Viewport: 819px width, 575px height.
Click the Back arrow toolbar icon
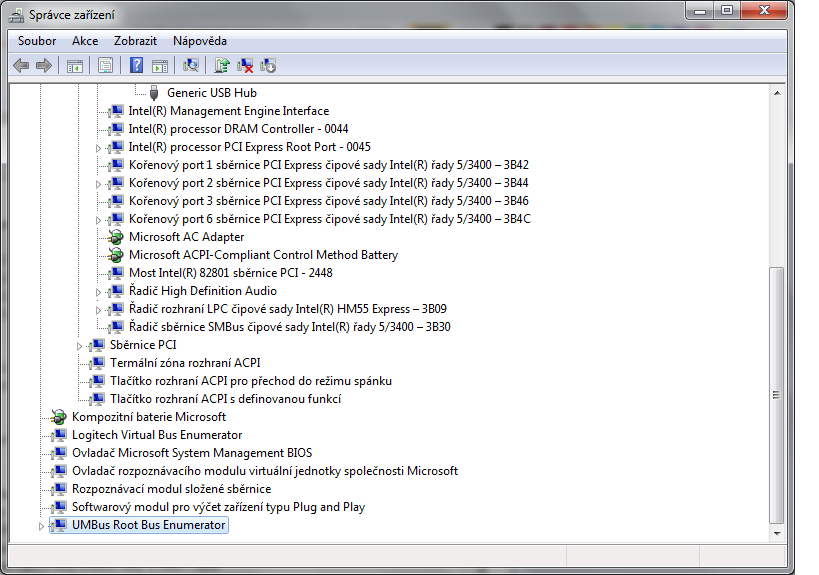pyautogui.click(x=21, y=65)
